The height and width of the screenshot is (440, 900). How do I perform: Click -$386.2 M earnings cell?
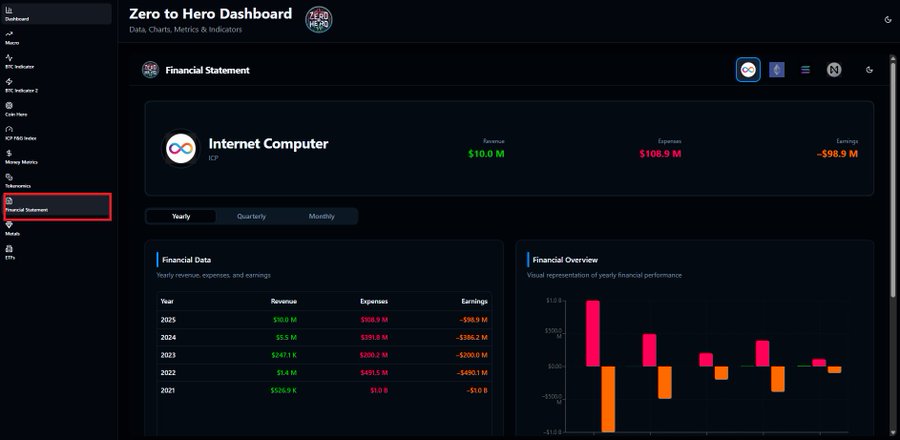tap(472, 337)
